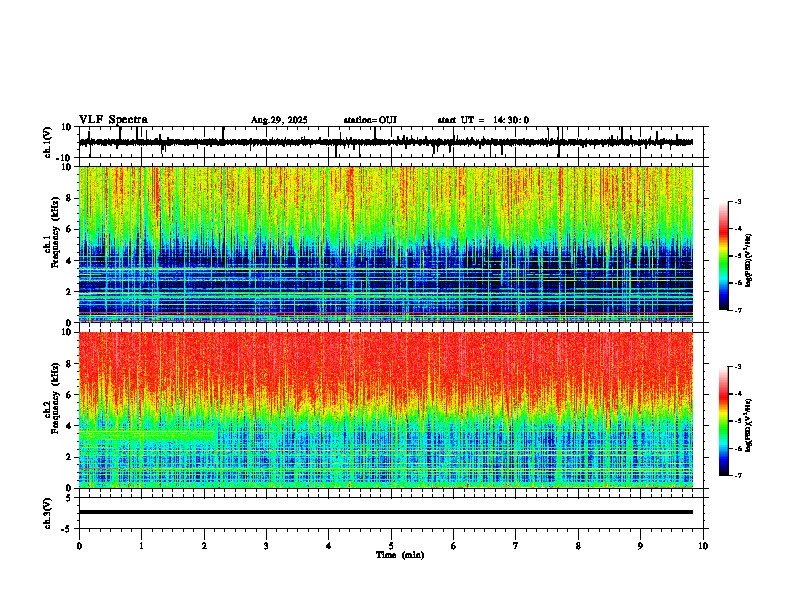Click the ch.2 'Frequency (kHz)' axis label

[55, 398]
